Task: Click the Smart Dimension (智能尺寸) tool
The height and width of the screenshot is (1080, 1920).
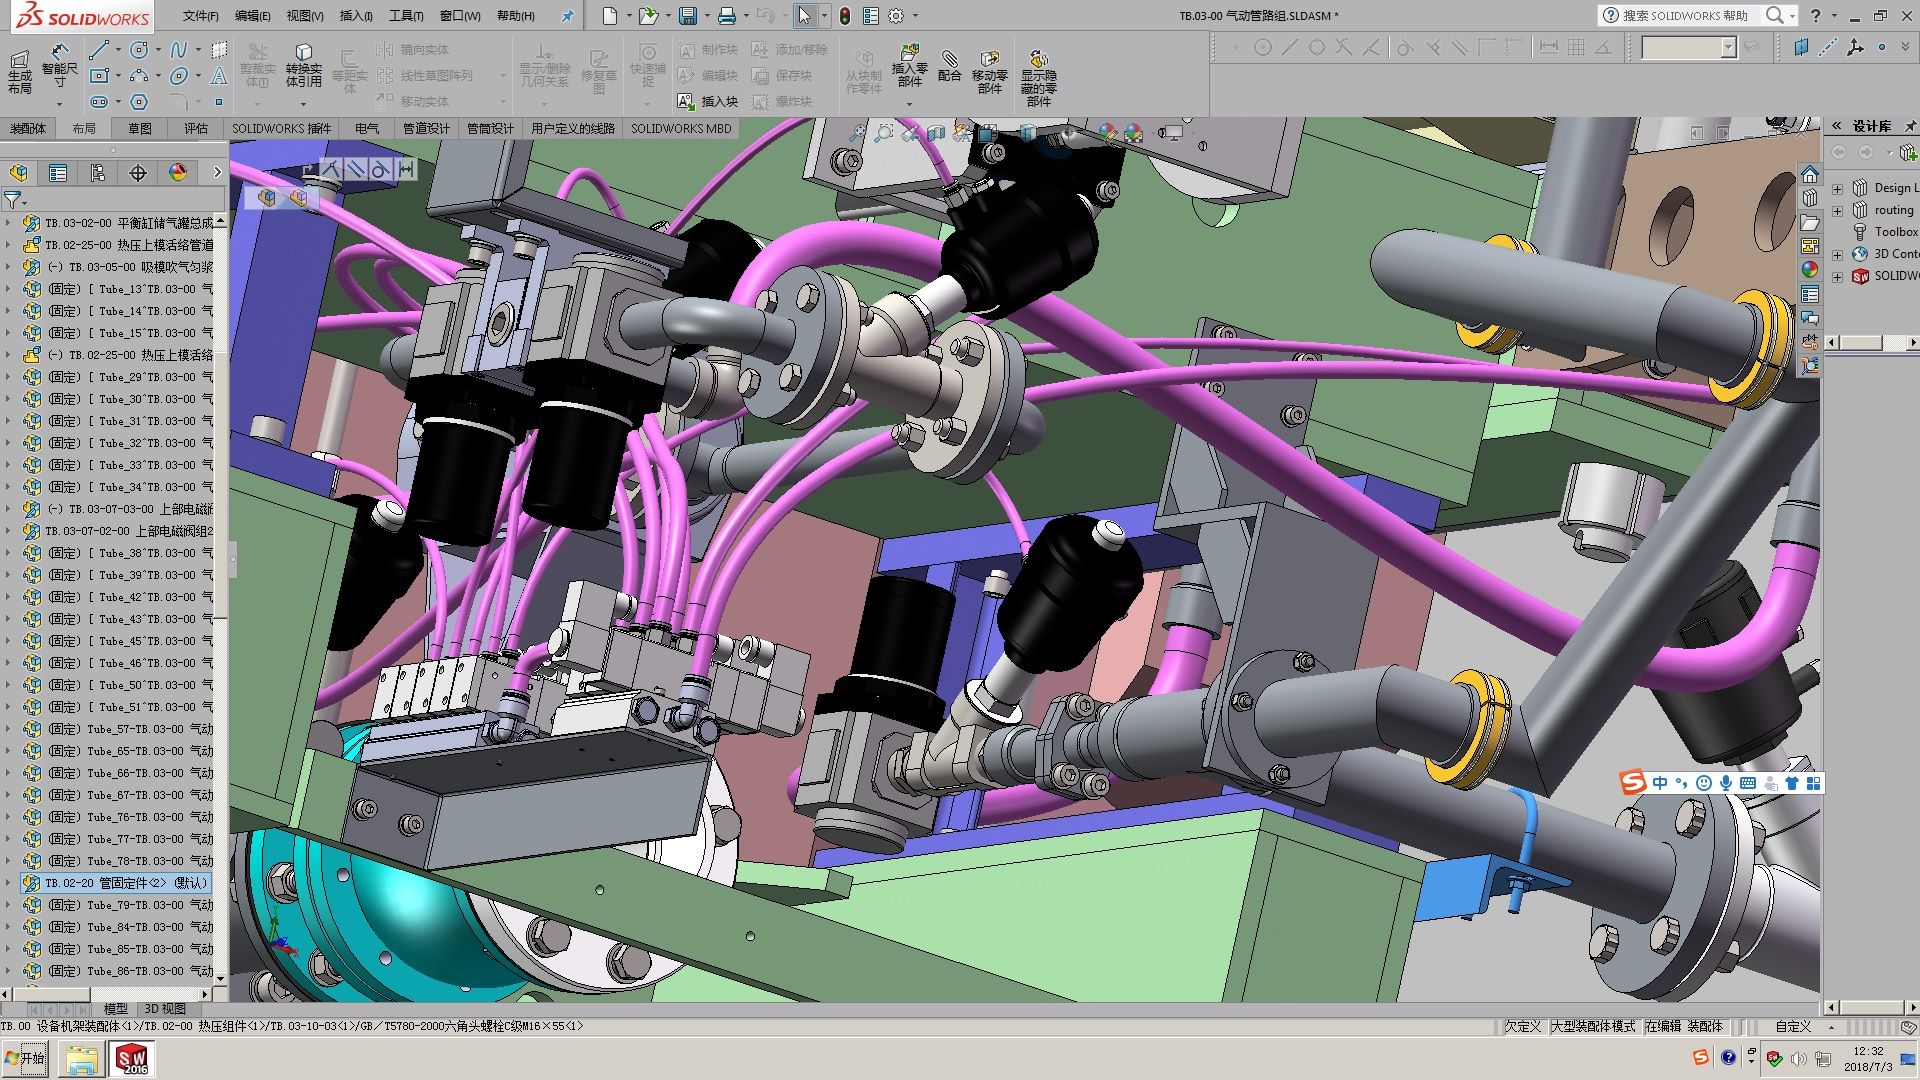Action: [x=59, y=60]
